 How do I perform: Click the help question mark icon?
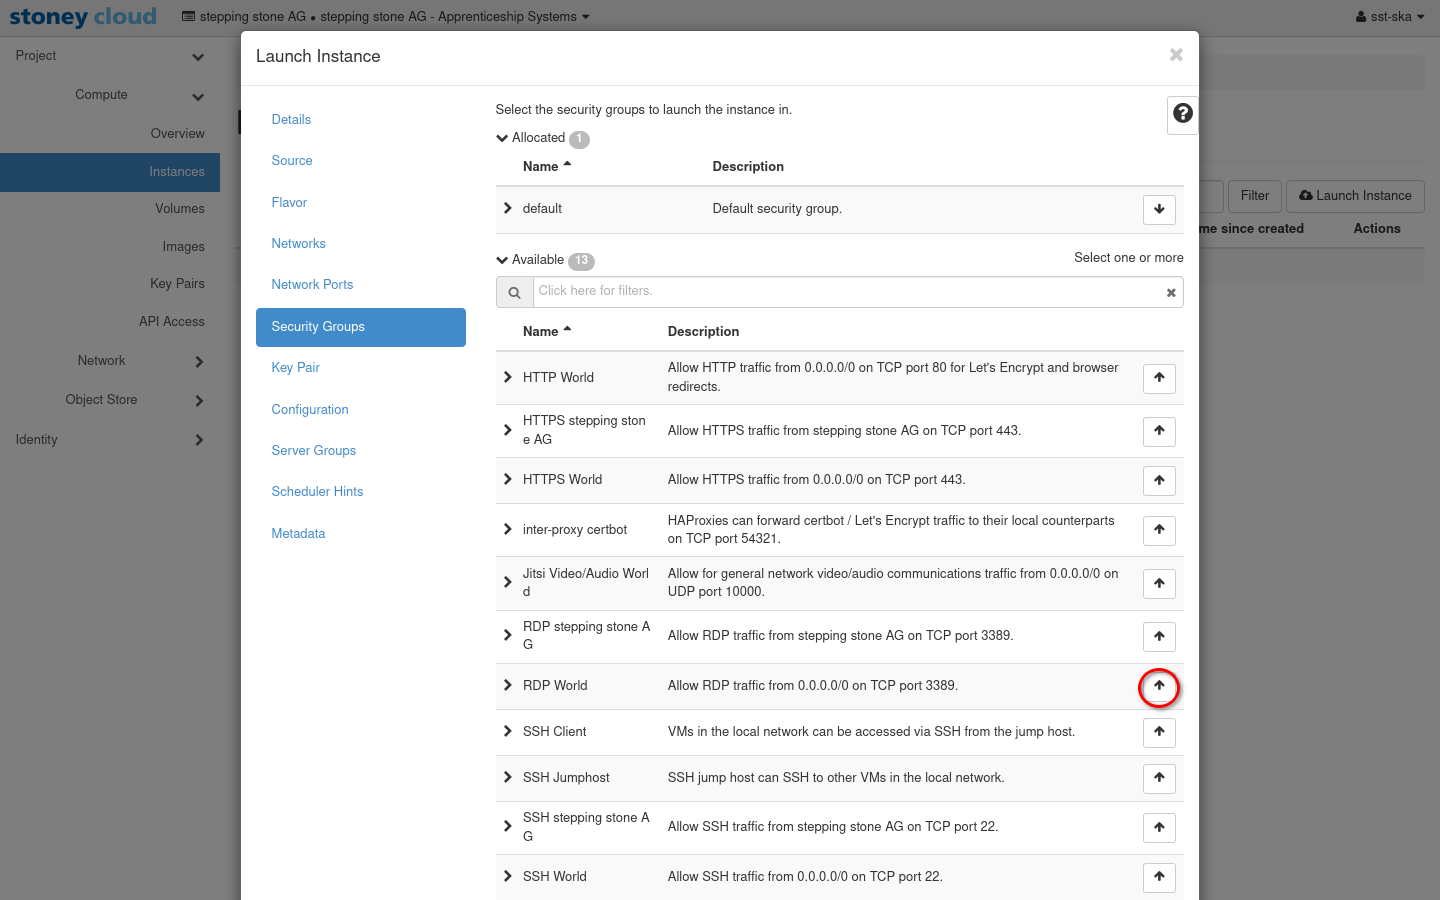pos(1182,114)
